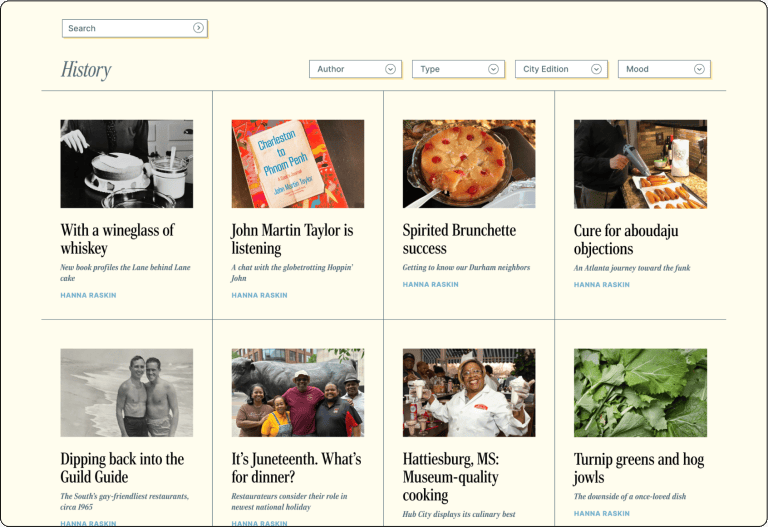The width and height of the screenshot is (768, 527).
Task: Open the Mood filter dropdown
Action: pos(664,69)
